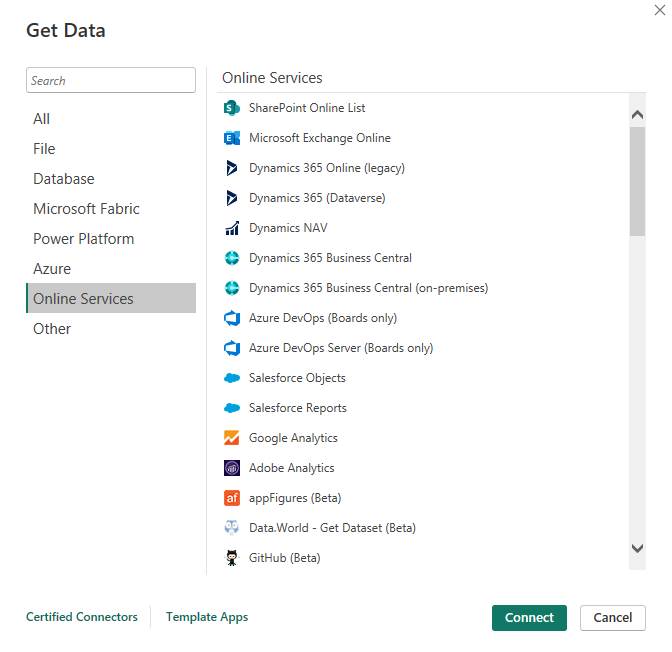The height and width of the screenshot is (652, 672).
Task: Click the connector list scrollbar thumb
Action: 637,181
